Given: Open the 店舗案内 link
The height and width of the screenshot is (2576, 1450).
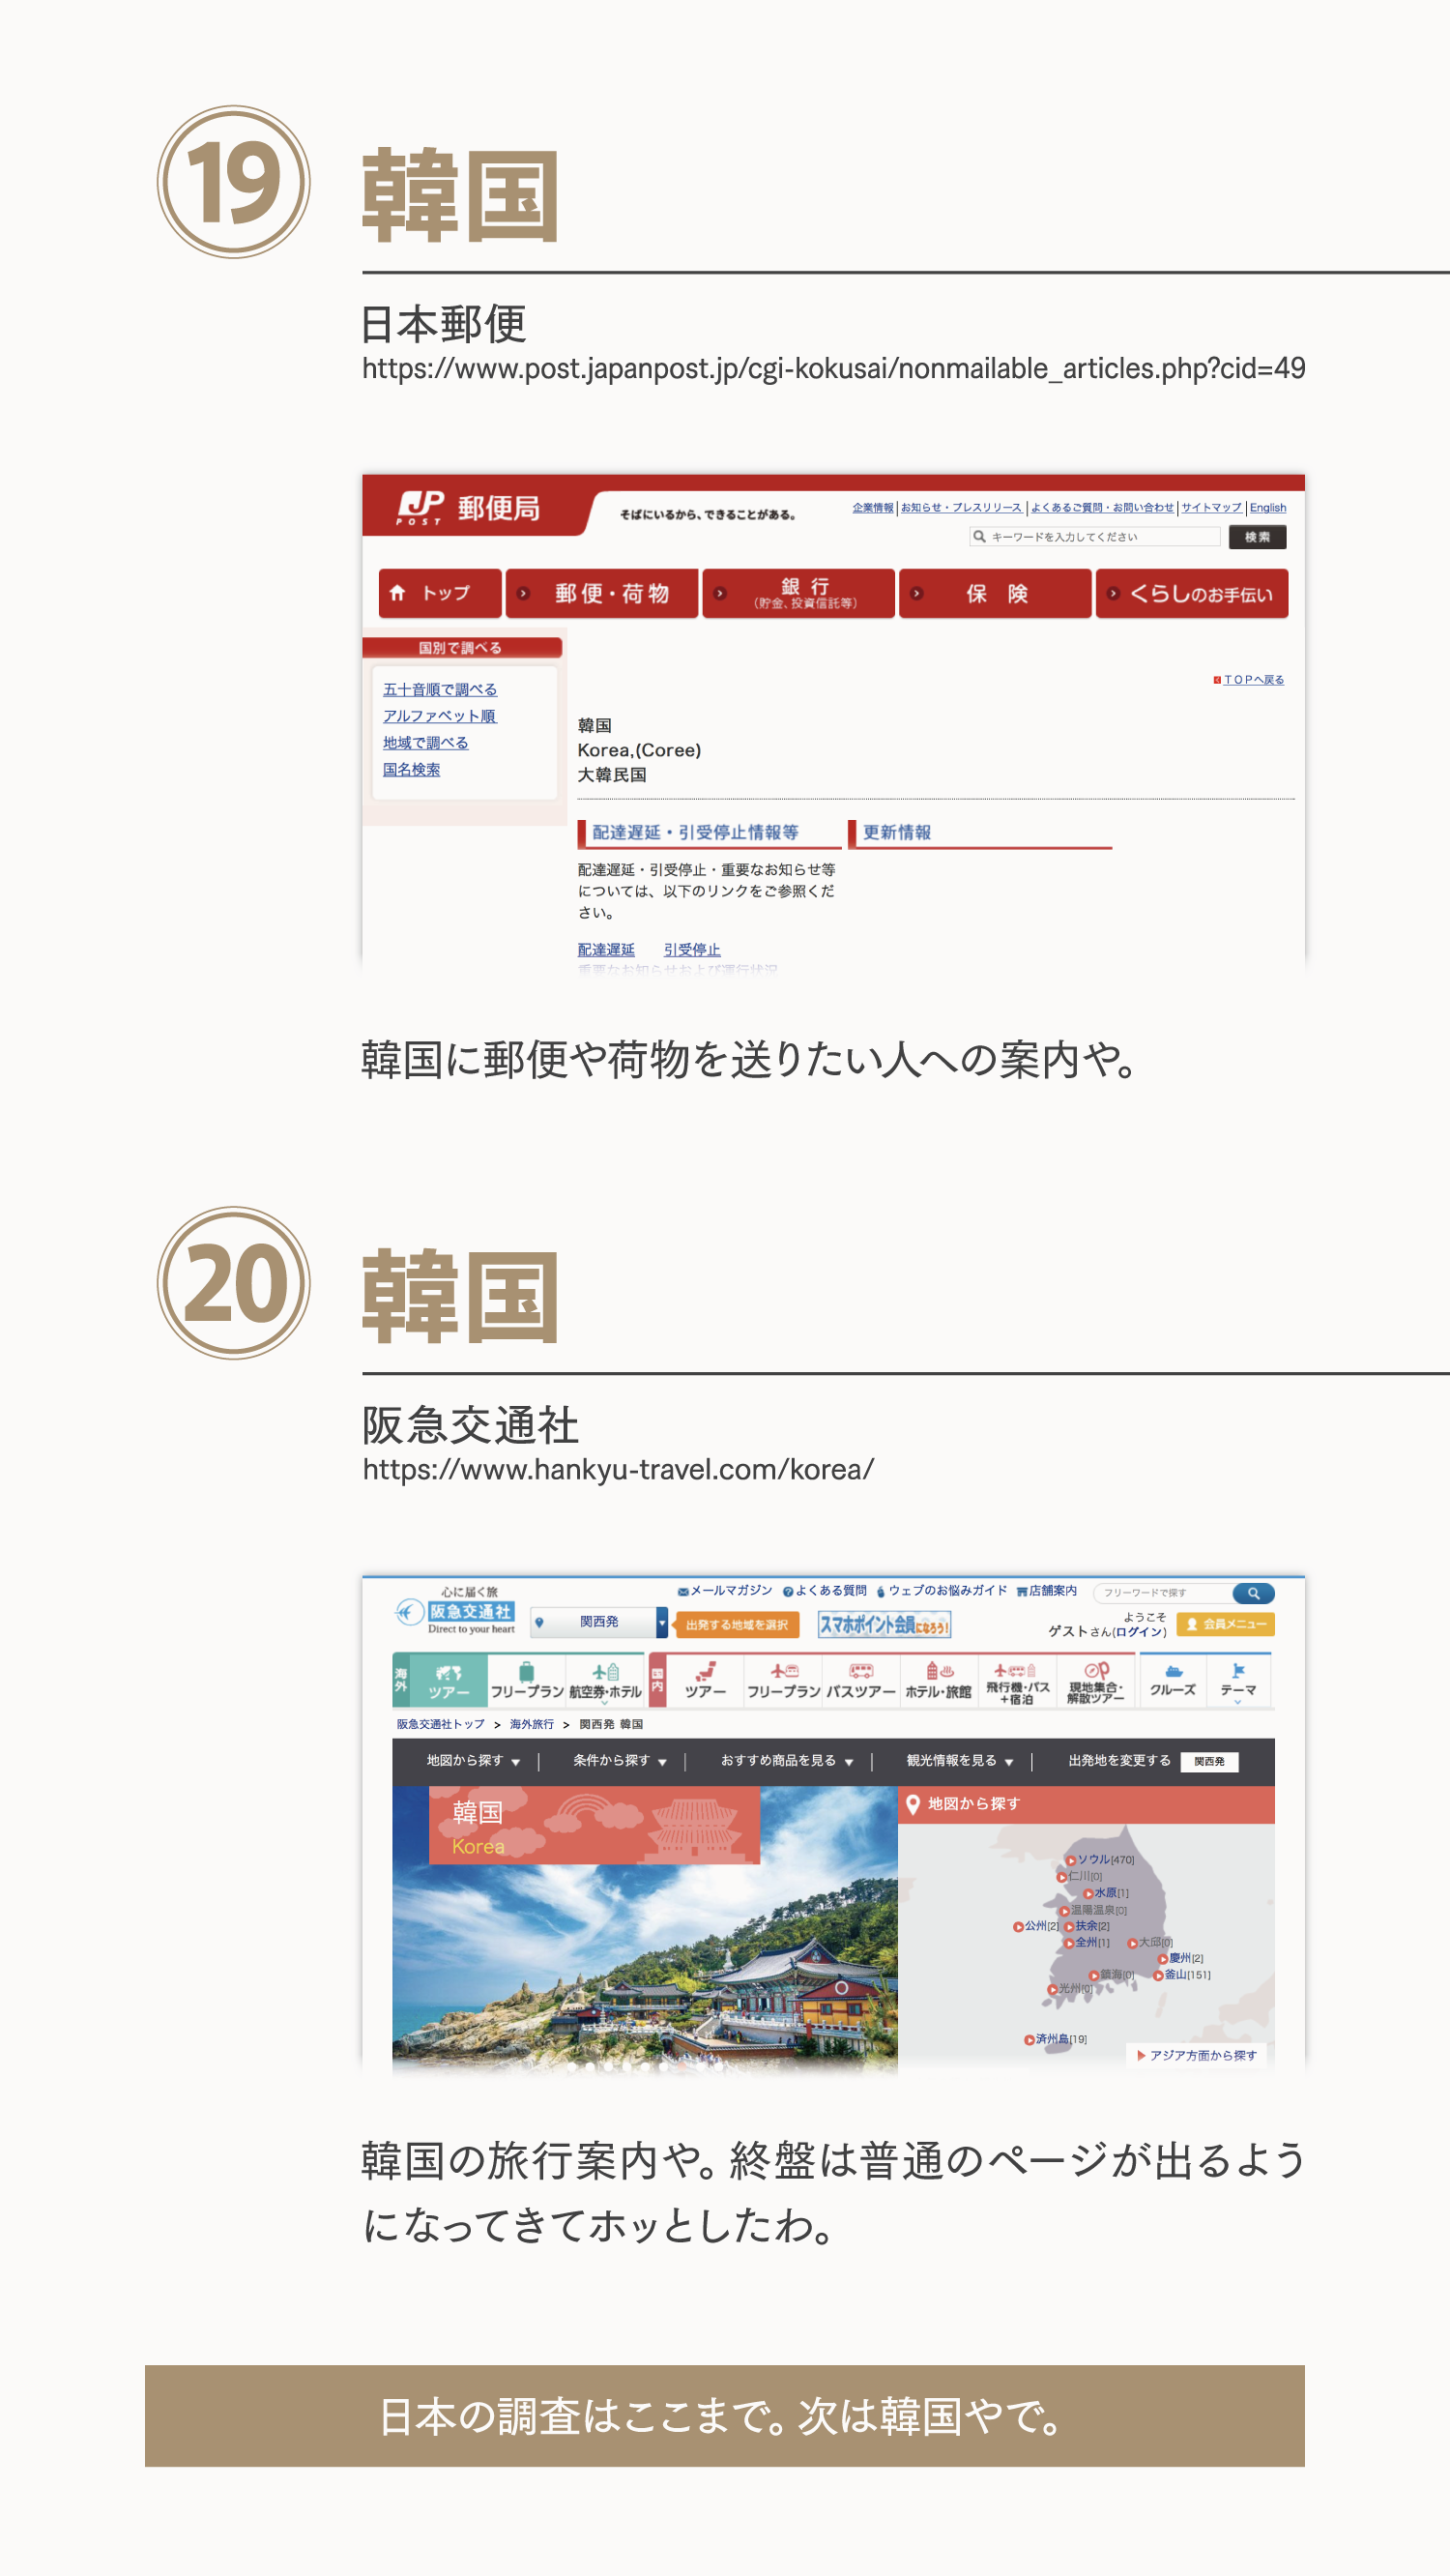Looking at the screenshot, I should coord(1047,1591).
